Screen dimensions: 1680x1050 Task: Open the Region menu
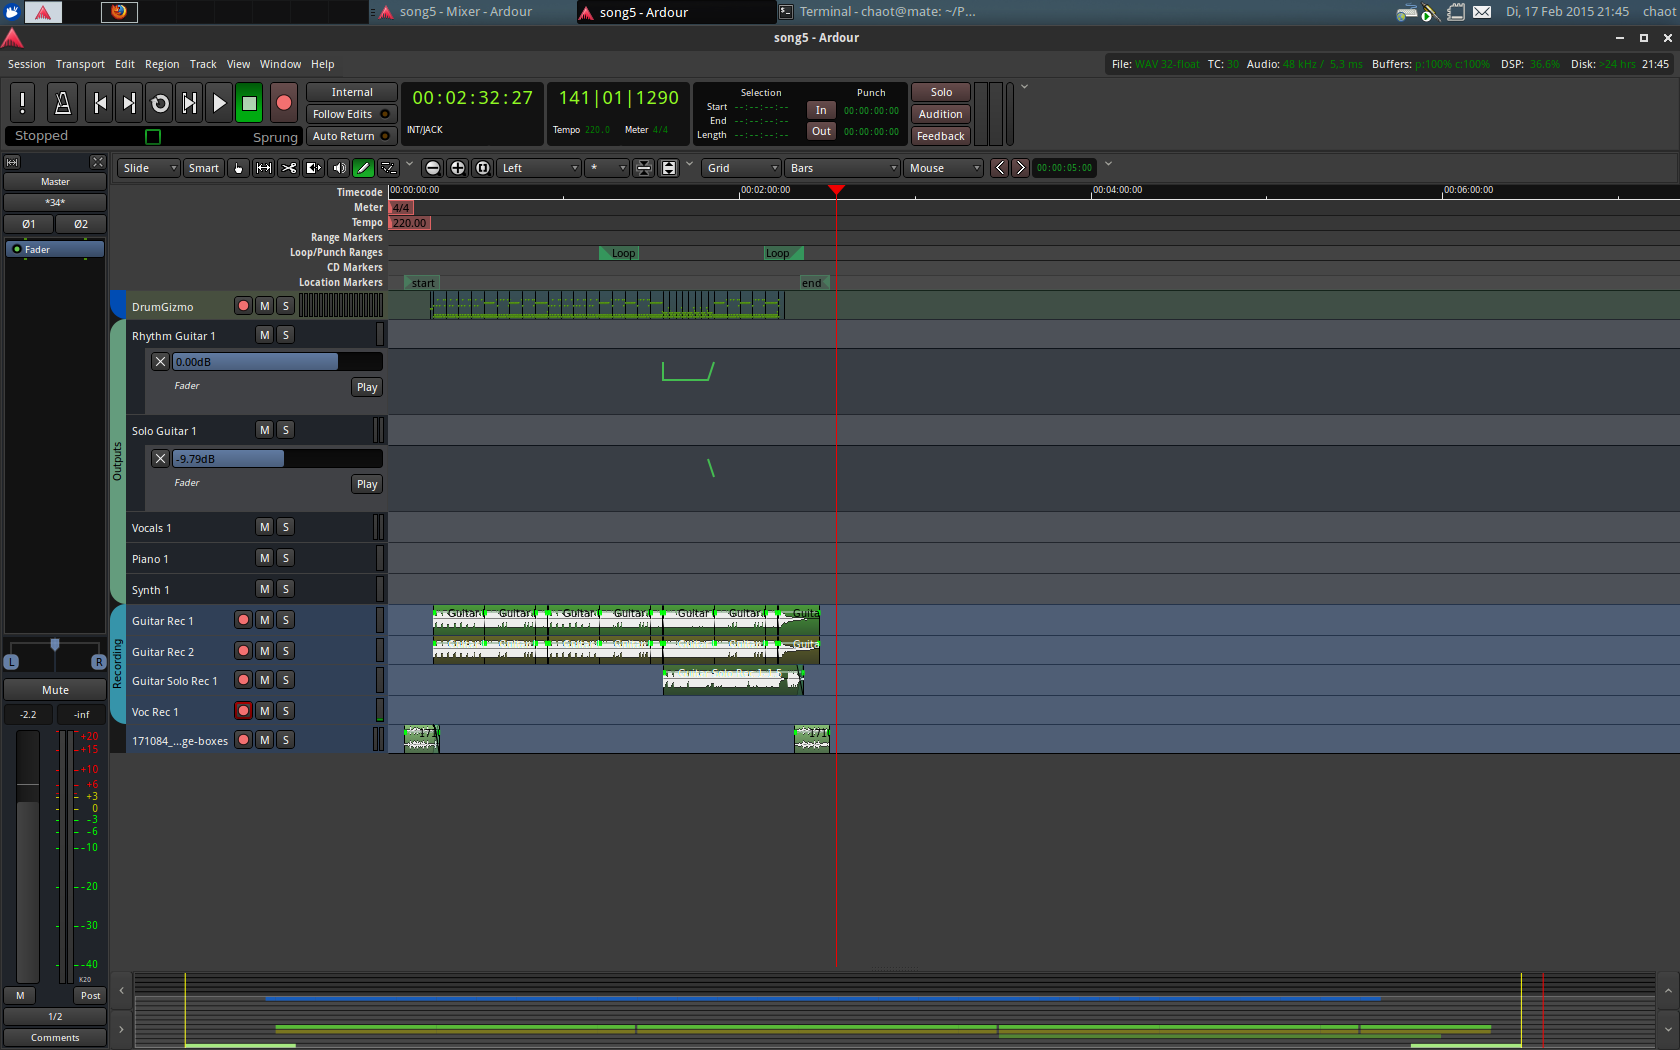click(162, 64)
